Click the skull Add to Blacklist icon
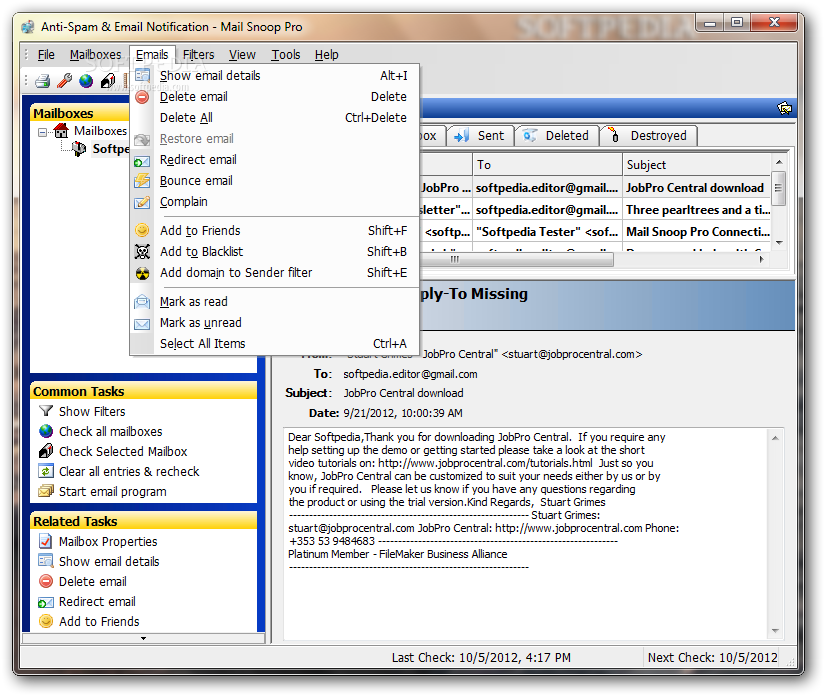 click(x=142, y=251)
